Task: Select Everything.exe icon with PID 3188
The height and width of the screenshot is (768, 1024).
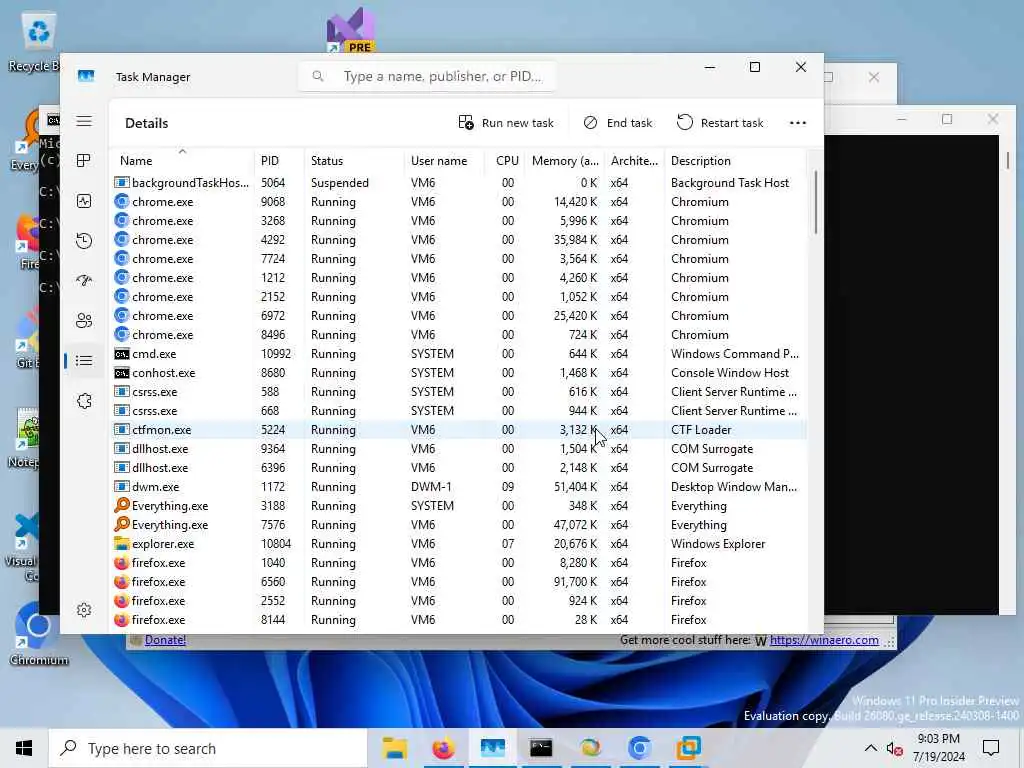Action: point(121,505)
